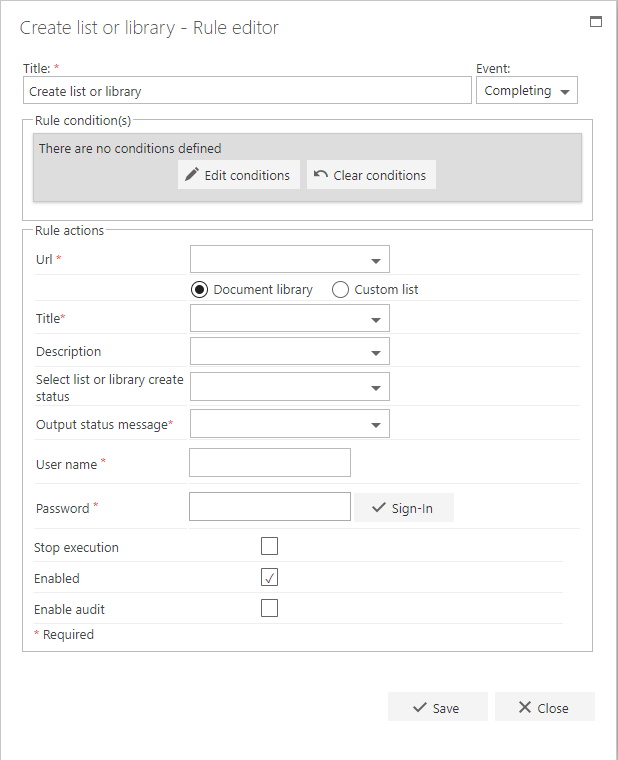This screenshot has height=760, width=618.
Task: Click into the User name field
Action: pos(269,462)
